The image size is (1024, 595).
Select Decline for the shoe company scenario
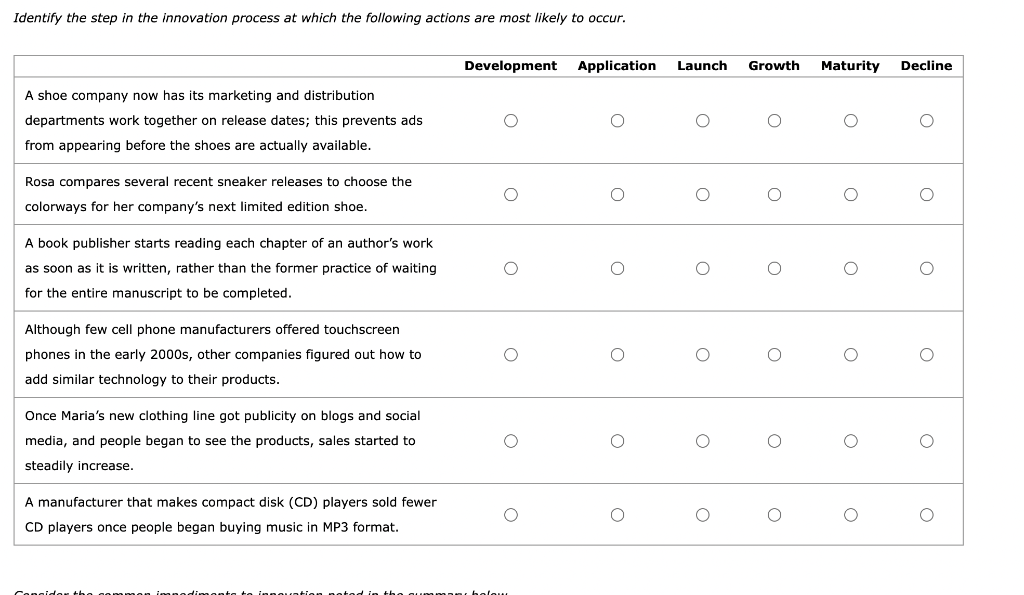click(926, 120)
